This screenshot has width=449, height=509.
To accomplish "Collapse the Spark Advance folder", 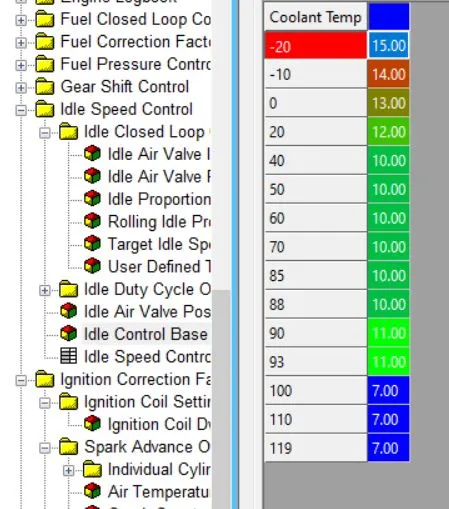I will point(45,448).
